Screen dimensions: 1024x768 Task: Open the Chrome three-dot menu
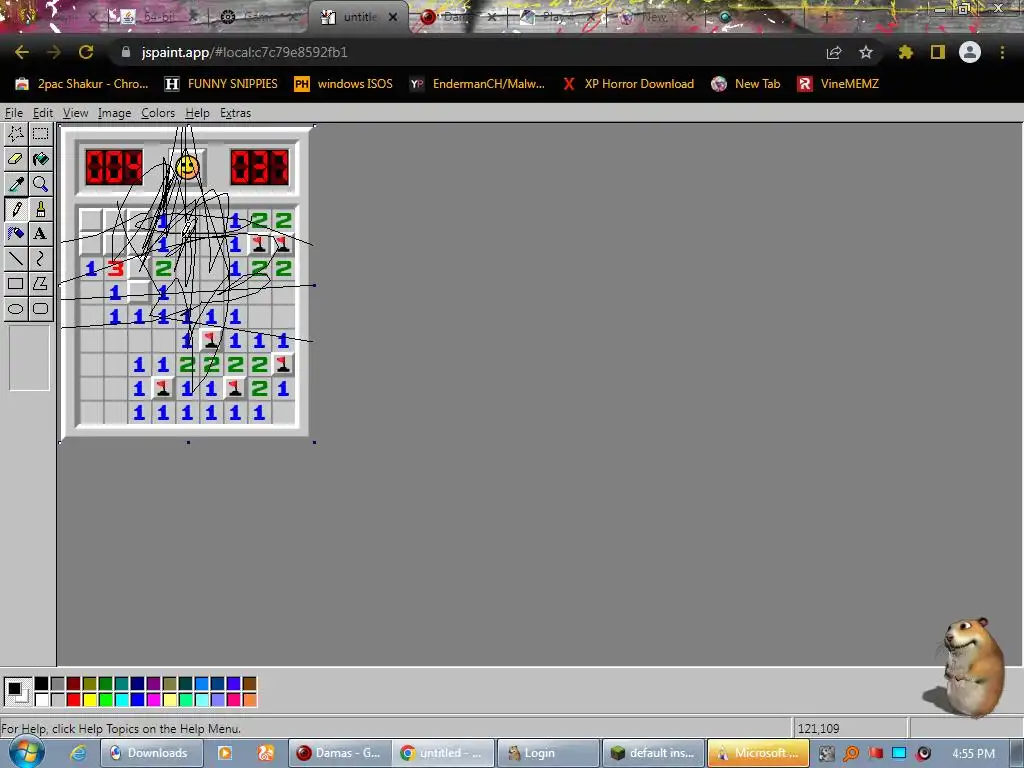click(1002, 52)
